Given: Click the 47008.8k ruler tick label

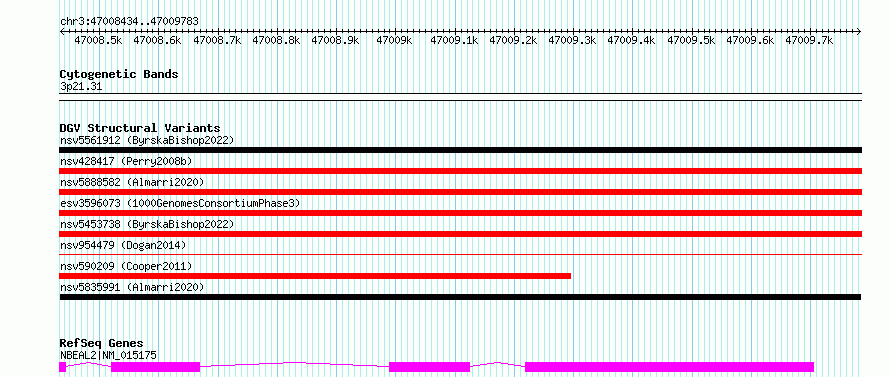Looking at the screenshot, I should 276,40.
